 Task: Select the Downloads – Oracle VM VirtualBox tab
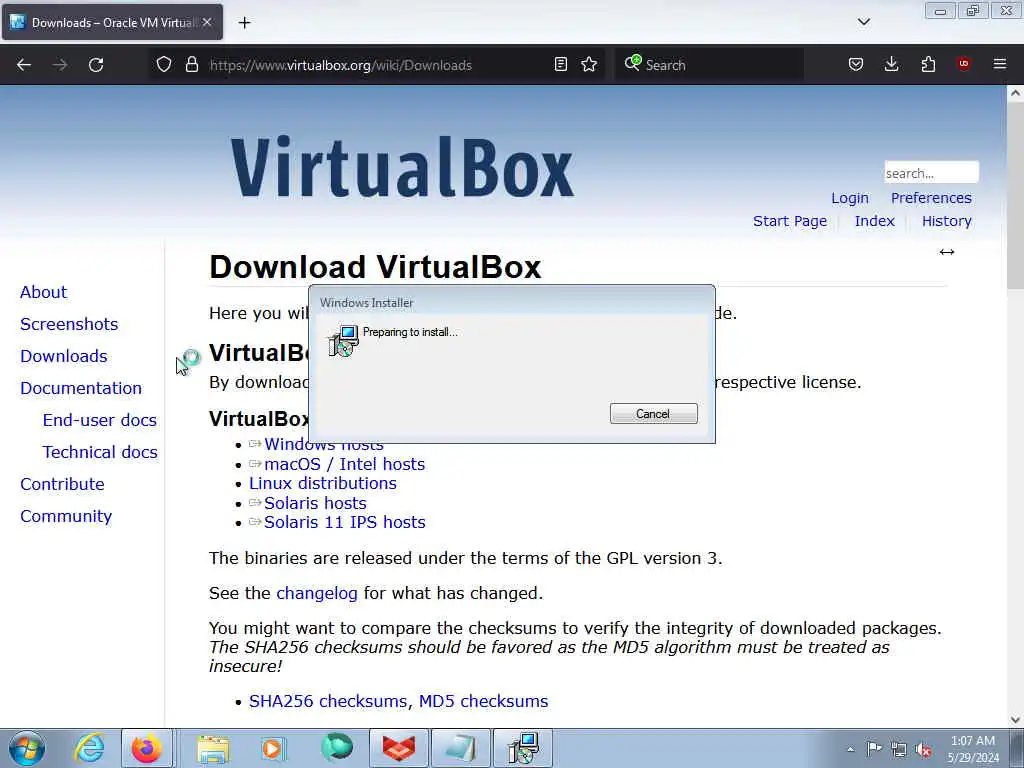tap(112, 22)
